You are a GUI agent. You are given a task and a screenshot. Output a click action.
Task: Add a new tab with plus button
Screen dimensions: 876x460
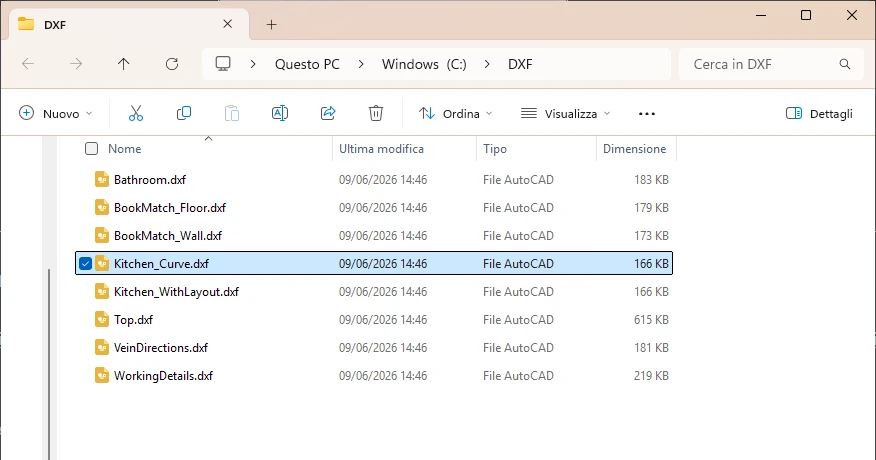(272, 25)
